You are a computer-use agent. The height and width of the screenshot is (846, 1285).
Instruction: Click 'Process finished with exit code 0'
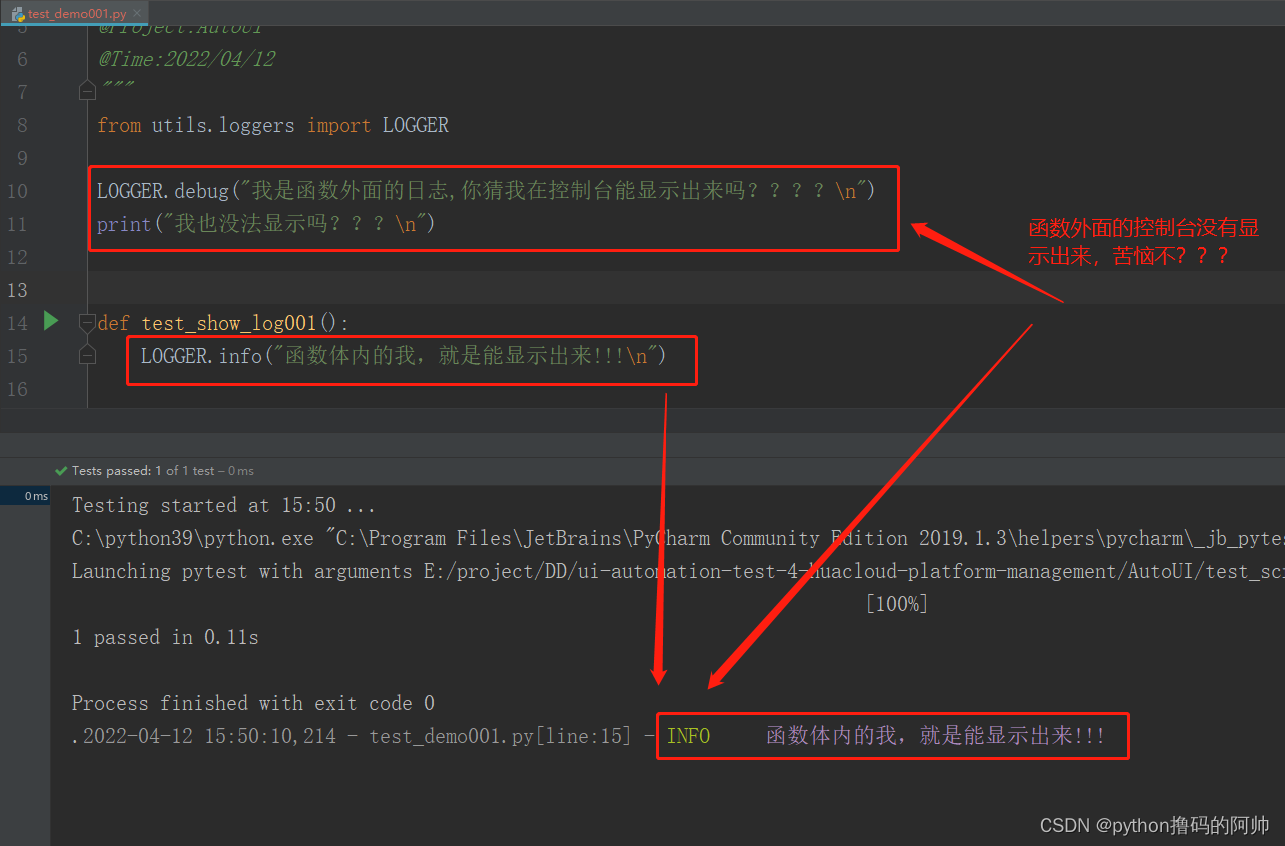coord(253,703)
